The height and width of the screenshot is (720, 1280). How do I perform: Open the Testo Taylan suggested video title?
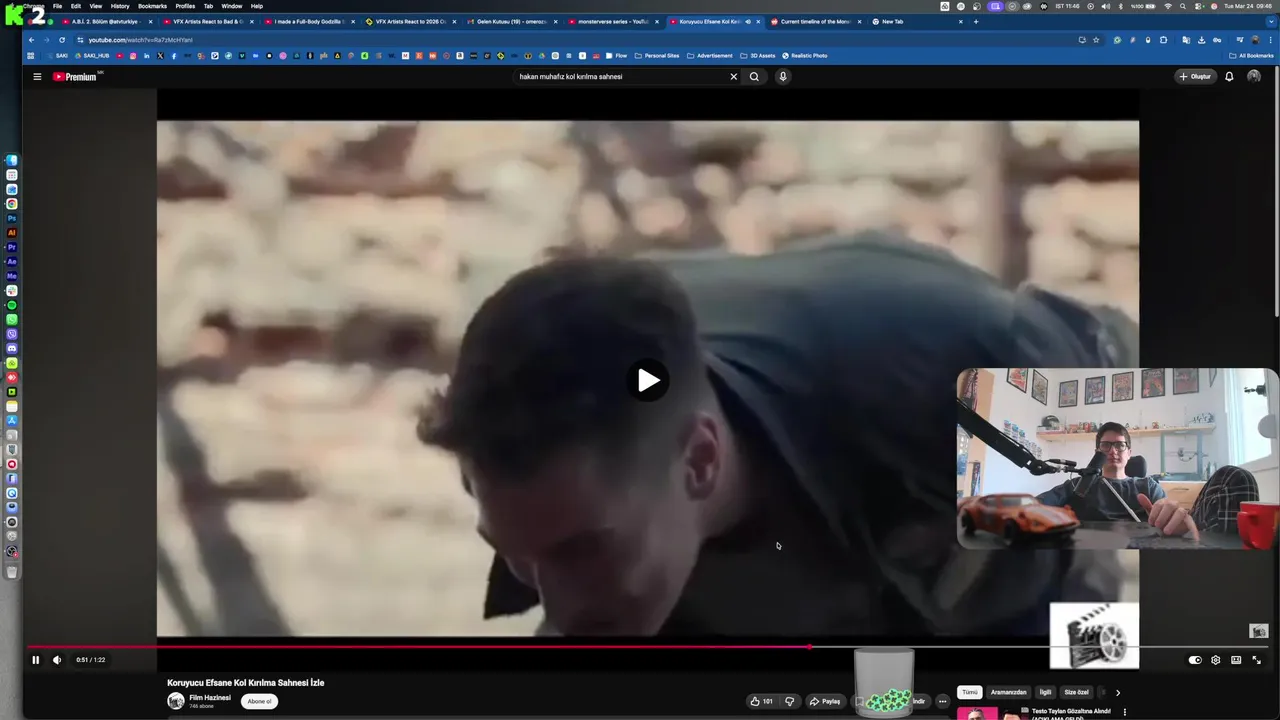click(1071, 714)
